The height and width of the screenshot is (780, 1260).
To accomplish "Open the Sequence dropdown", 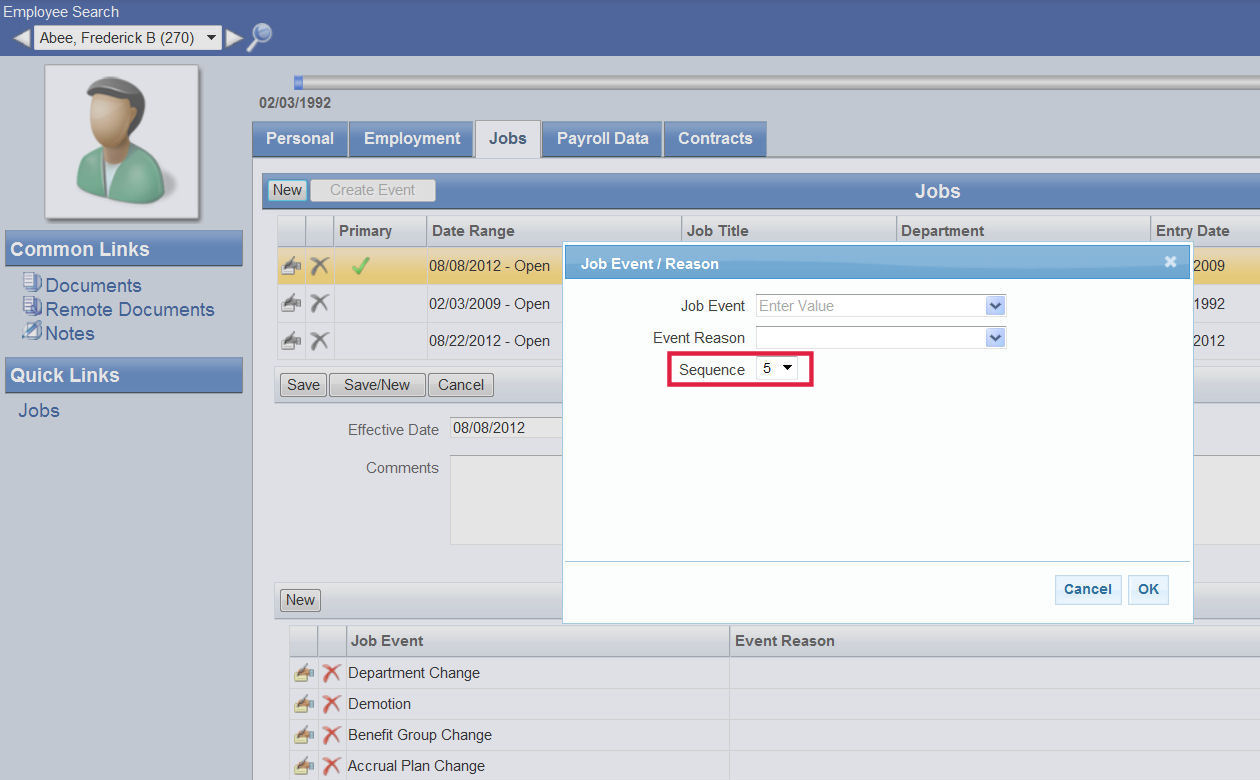I will coord(777,369).
